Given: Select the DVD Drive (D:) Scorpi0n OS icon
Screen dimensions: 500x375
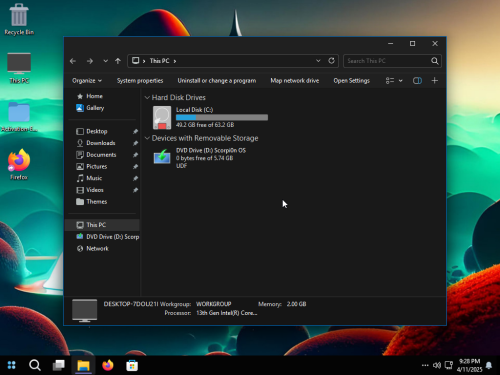Looking at the screenshot, I should coord(162,157).
